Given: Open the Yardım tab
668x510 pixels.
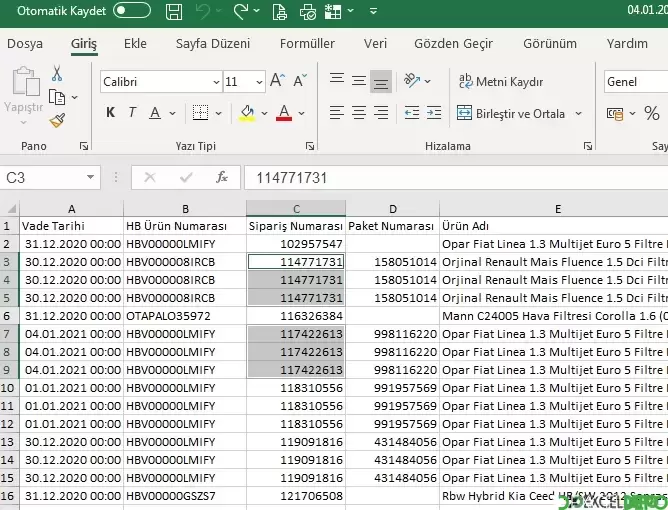Looking at the screenshot, I should (x=627, y=43).
